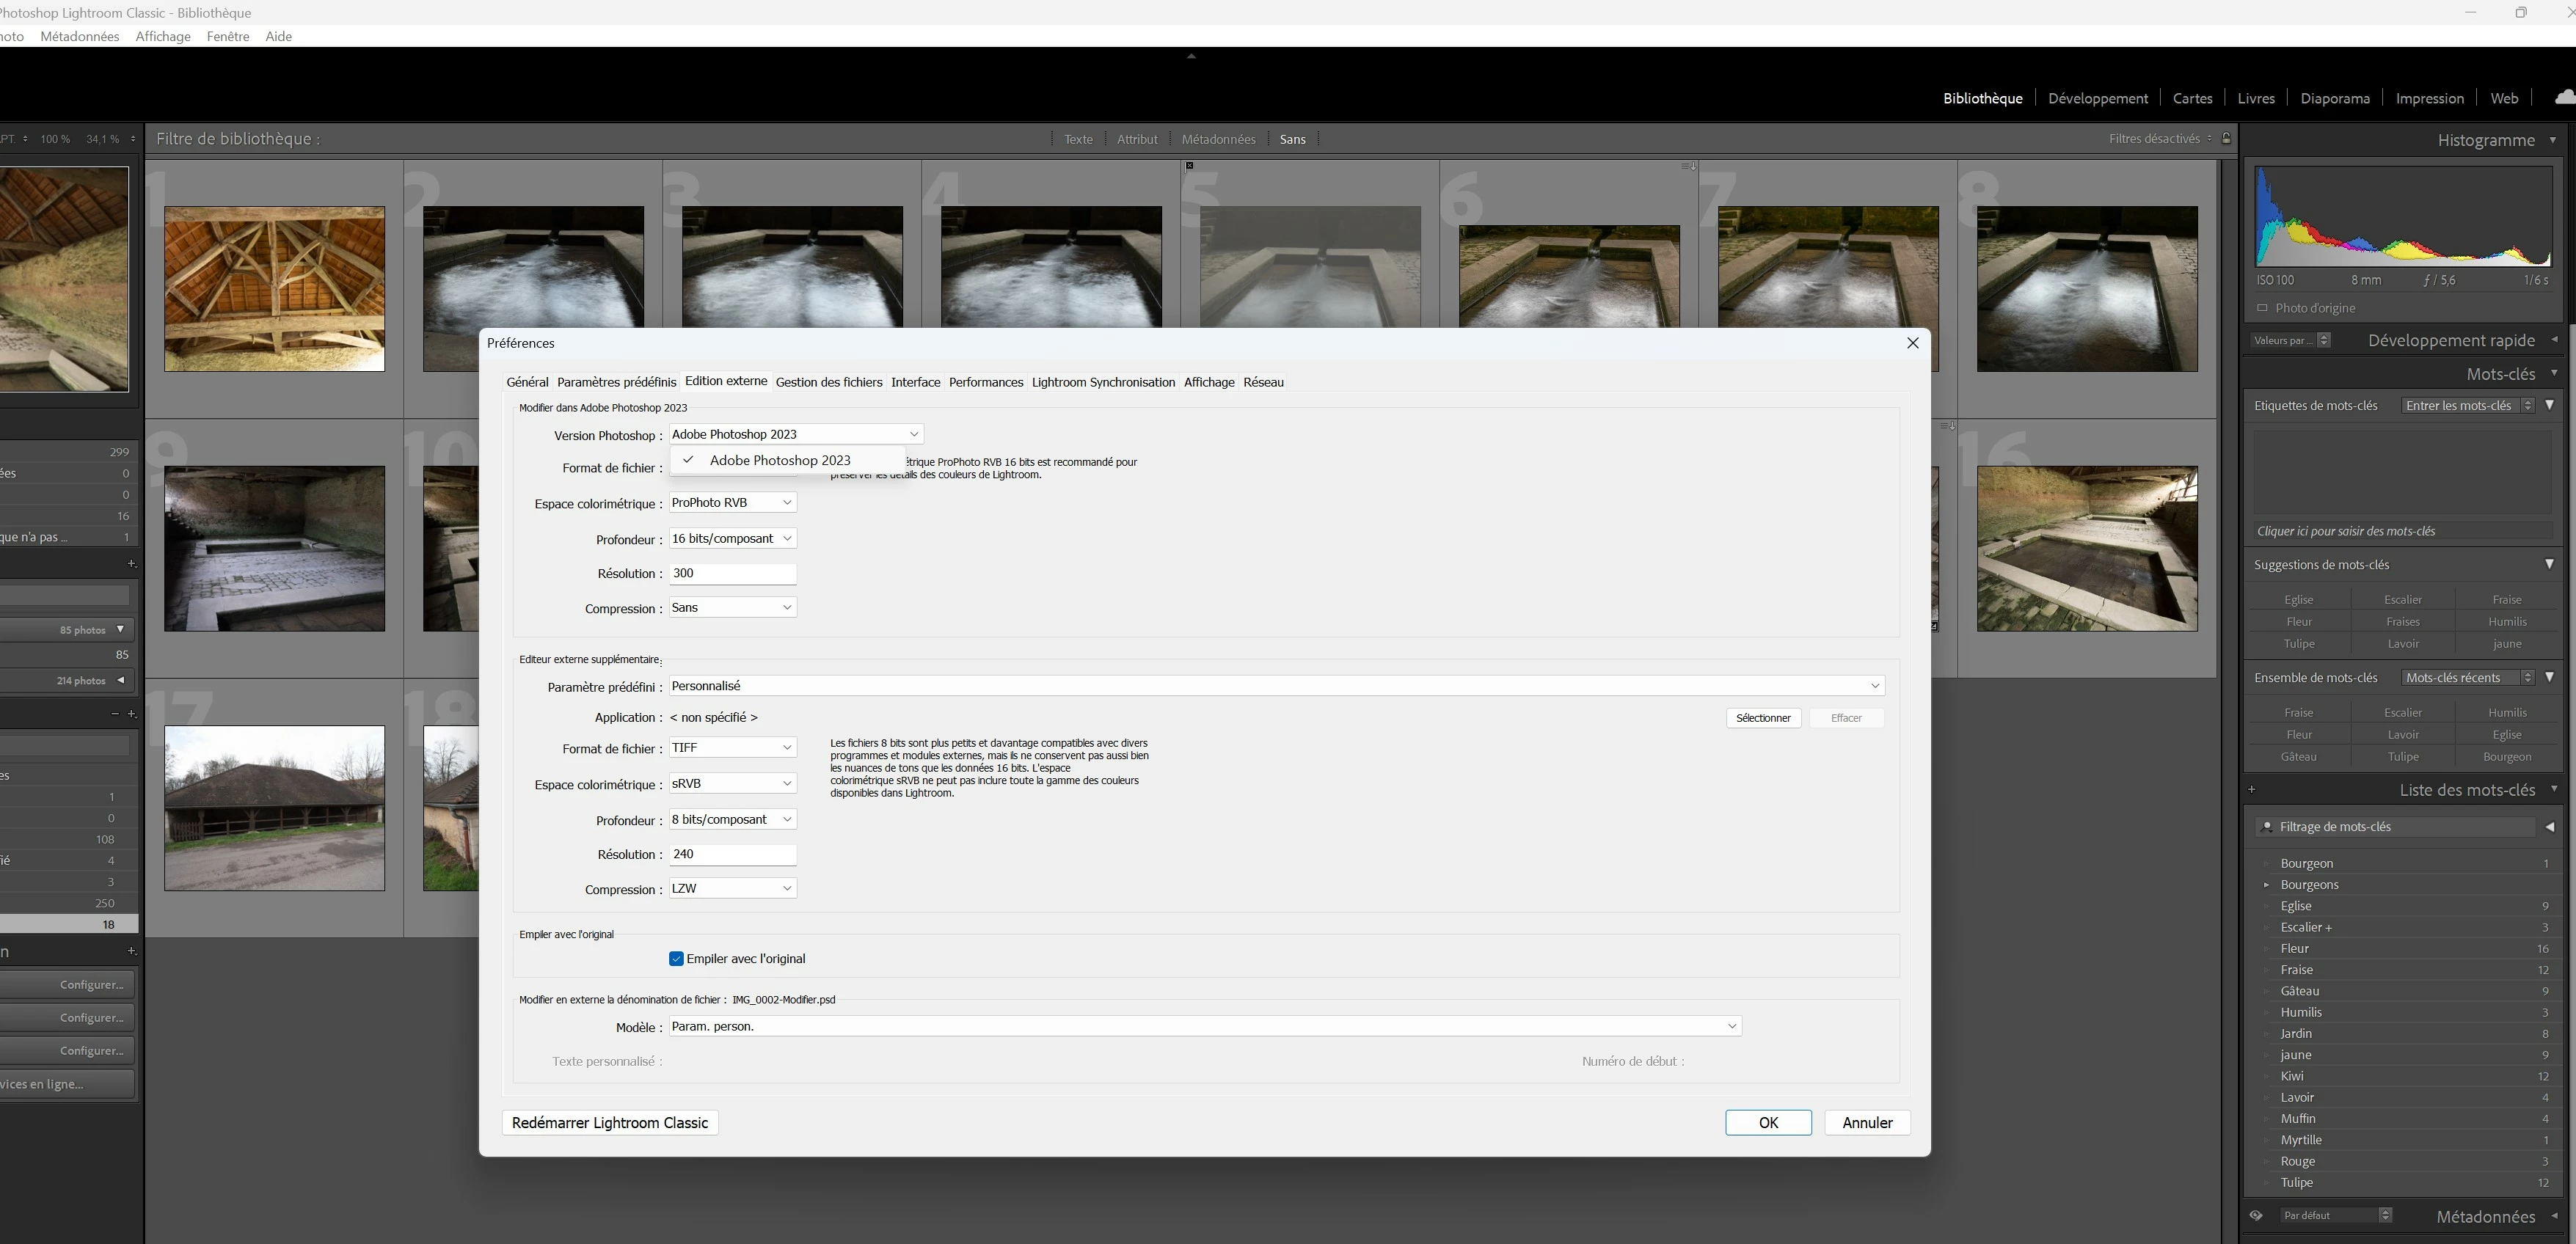The width and height of the screenshot is (2576, 1244).
Task: Click Sélectionner to choose an application
Action: click(1762, 718)
